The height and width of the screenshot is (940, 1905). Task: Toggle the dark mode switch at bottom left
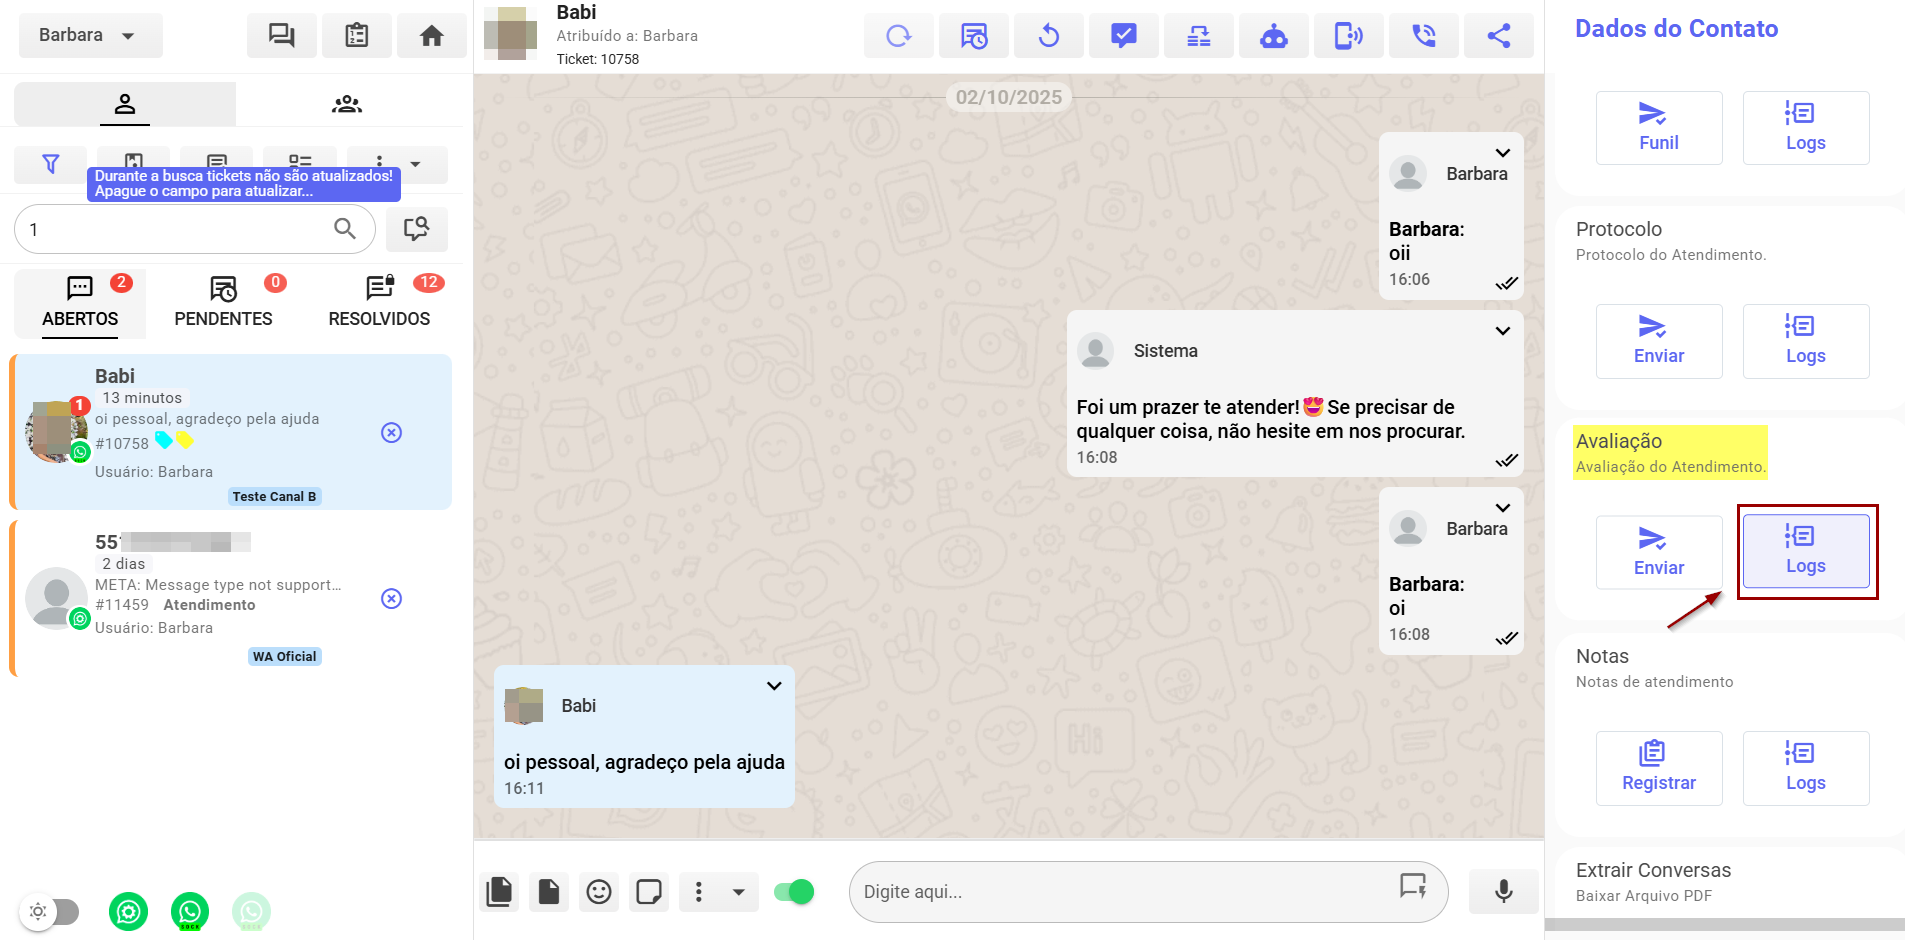pos(51,911)
